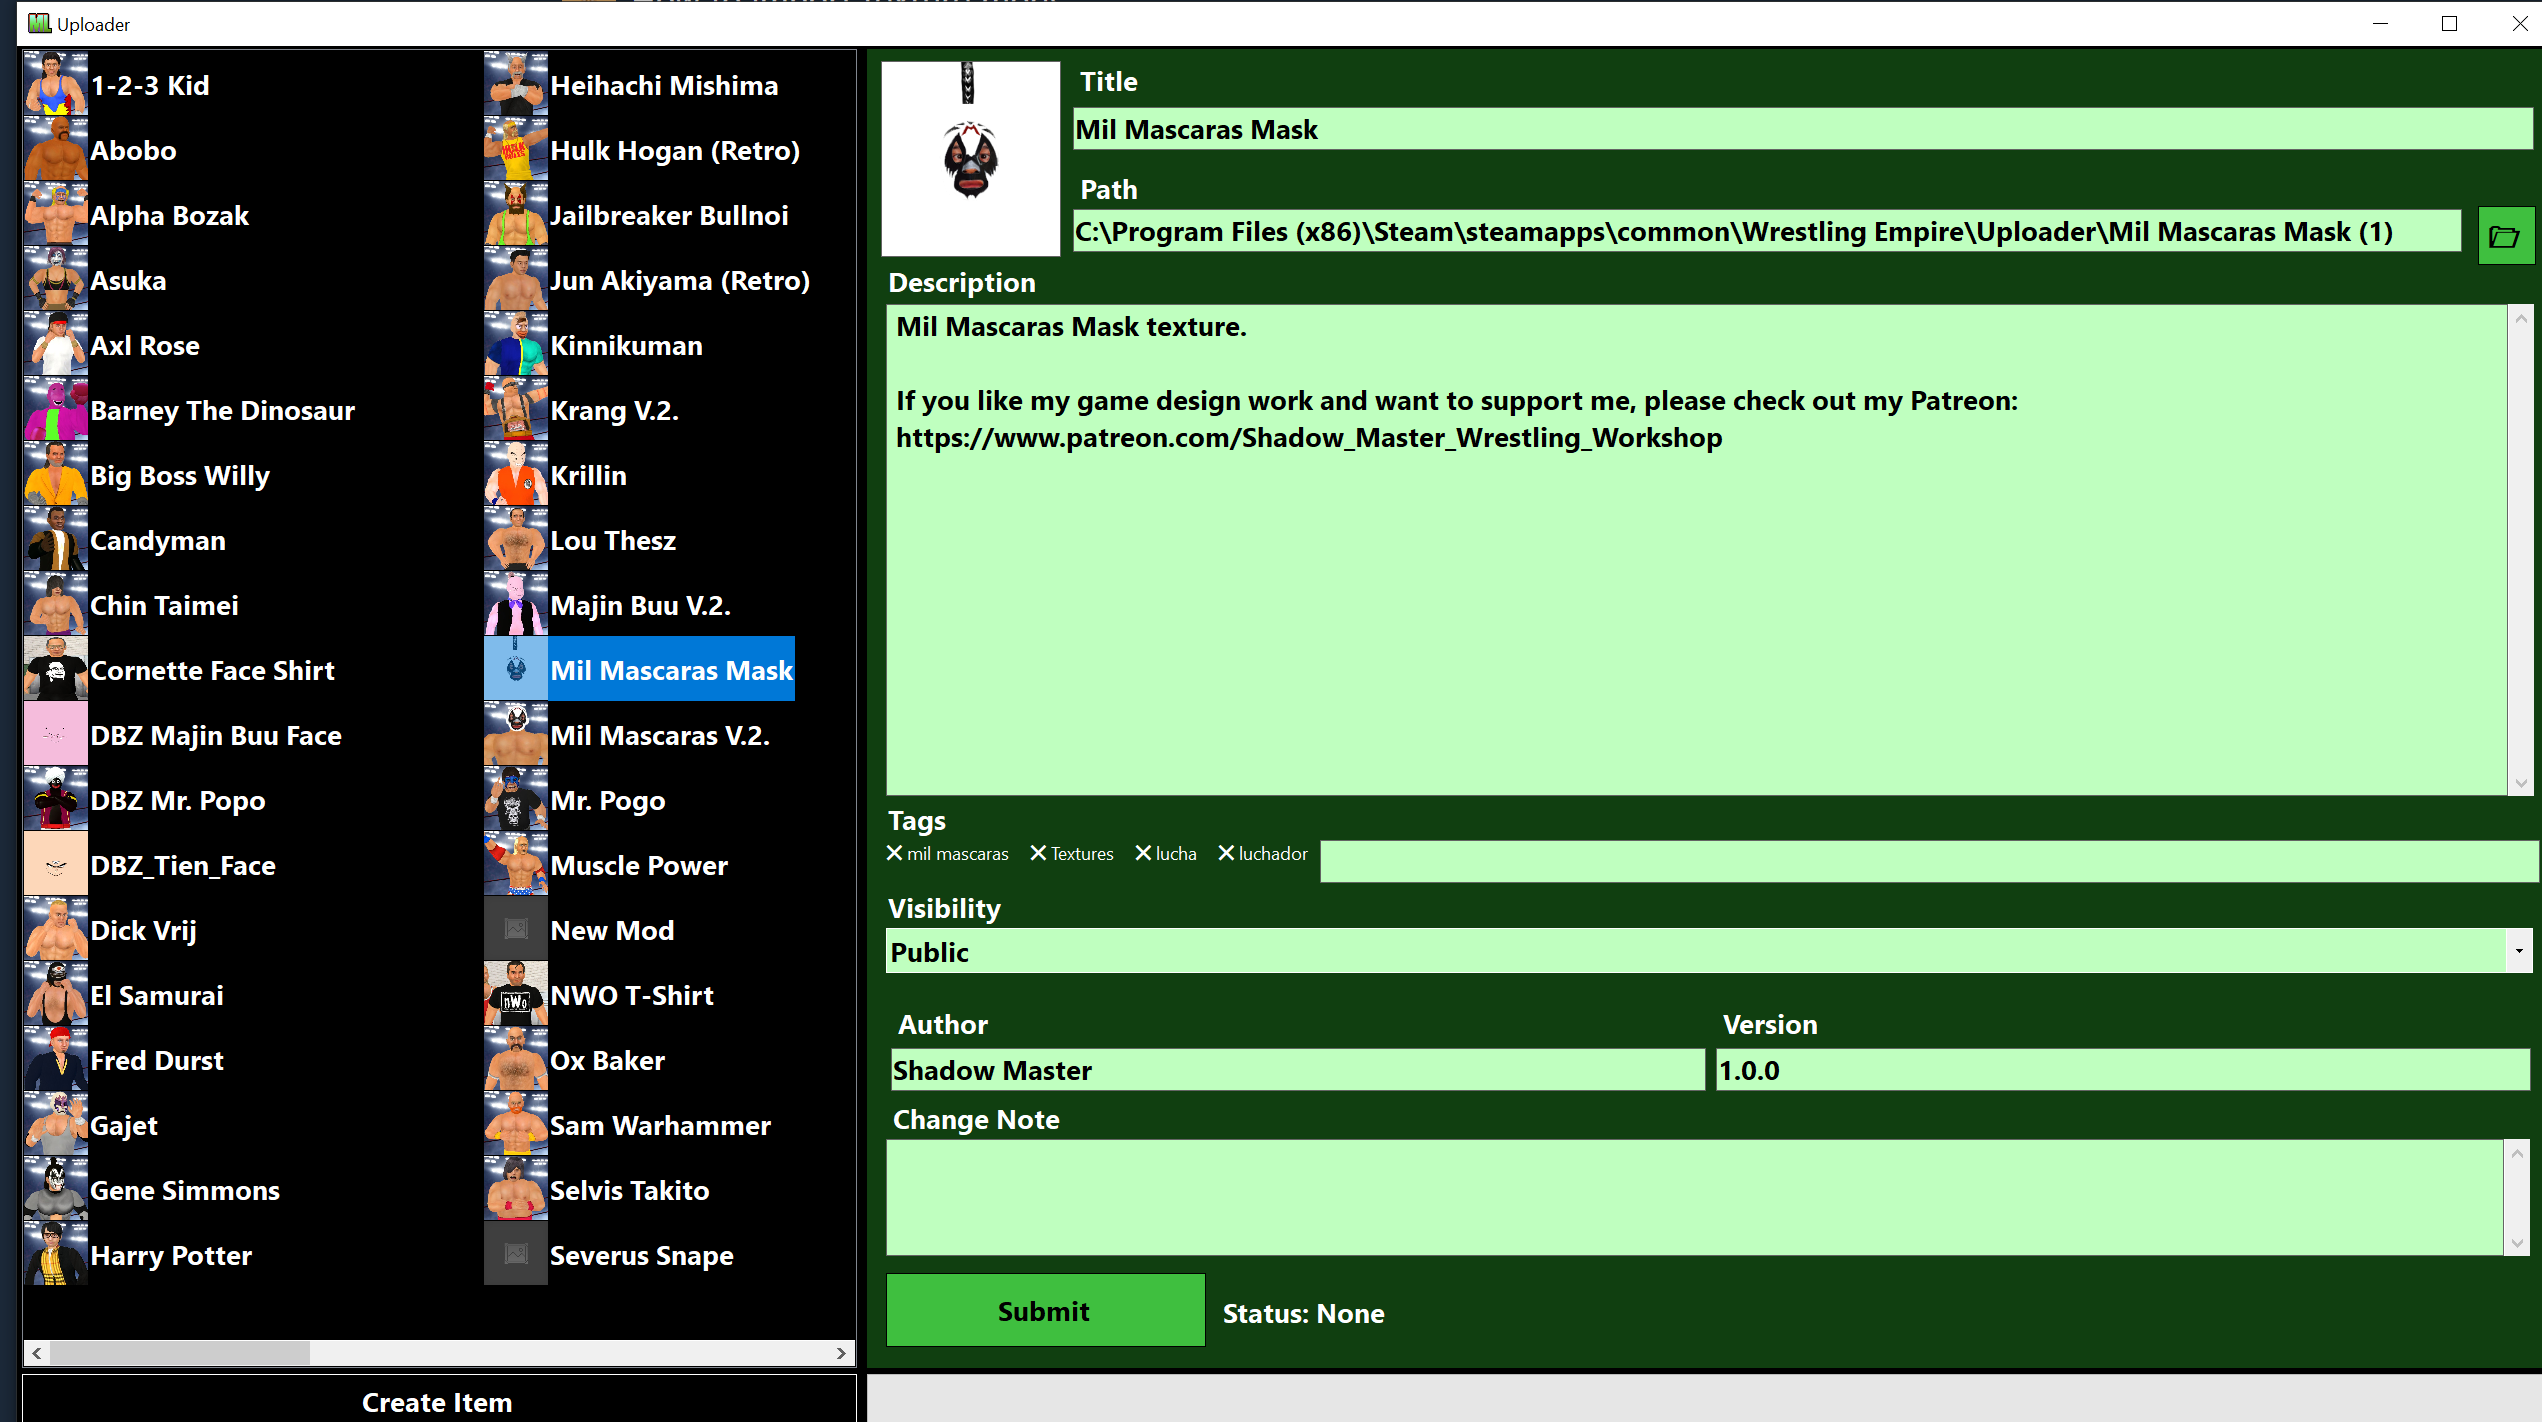Remove the 'luchador' tag X icon
The height and width of the screenshot is (1422, 2542).
pyautogui.click(x=1226, y=853)
